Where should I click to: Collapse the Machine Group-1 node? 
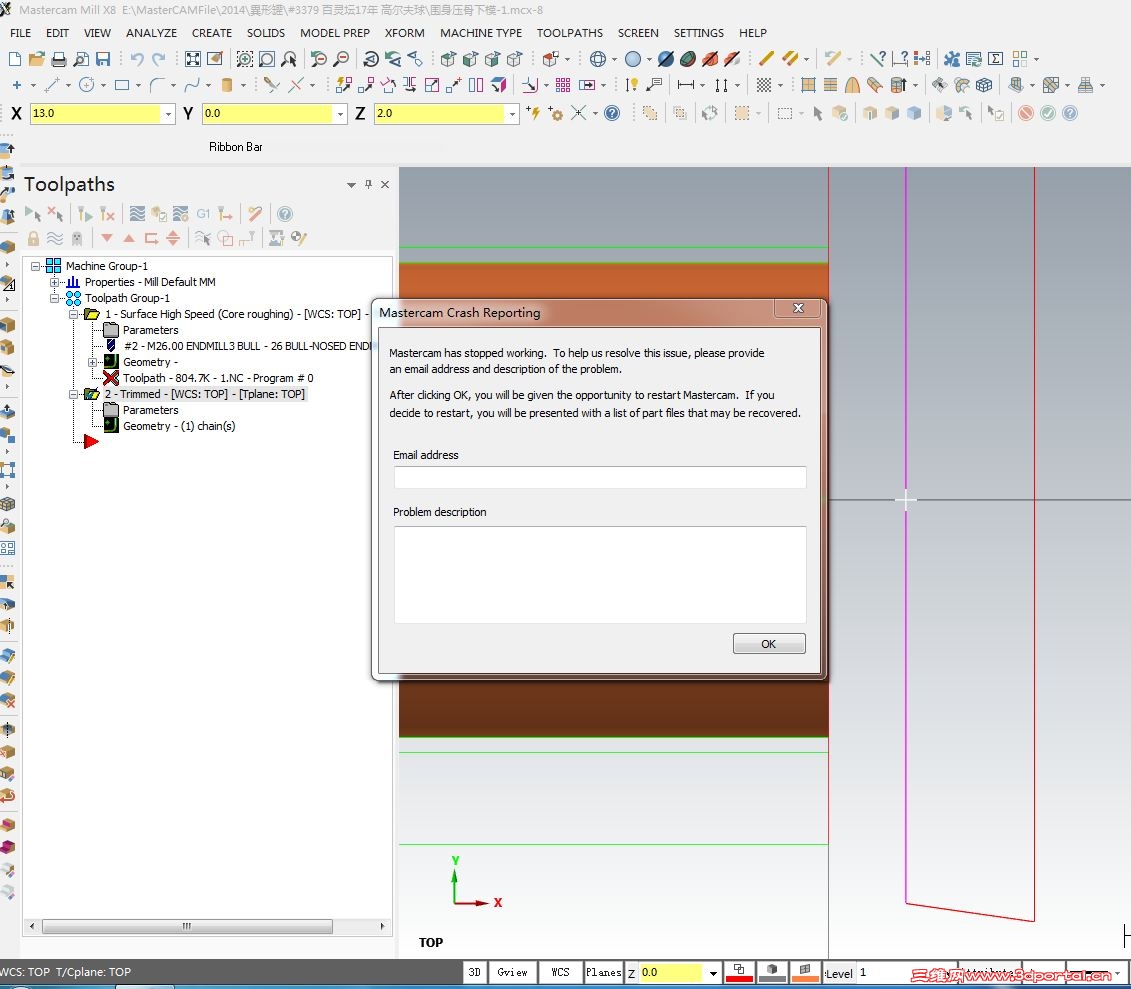pos(35,266)
